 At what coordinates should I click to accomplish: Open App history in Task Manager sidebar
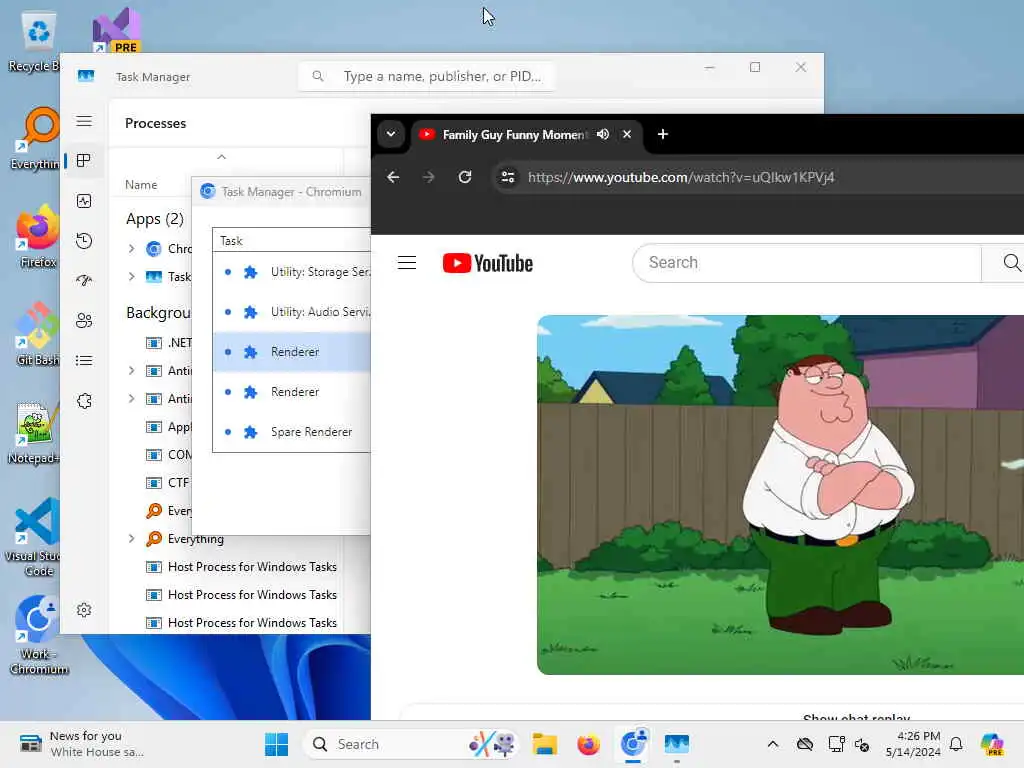(x=84, y=241)
